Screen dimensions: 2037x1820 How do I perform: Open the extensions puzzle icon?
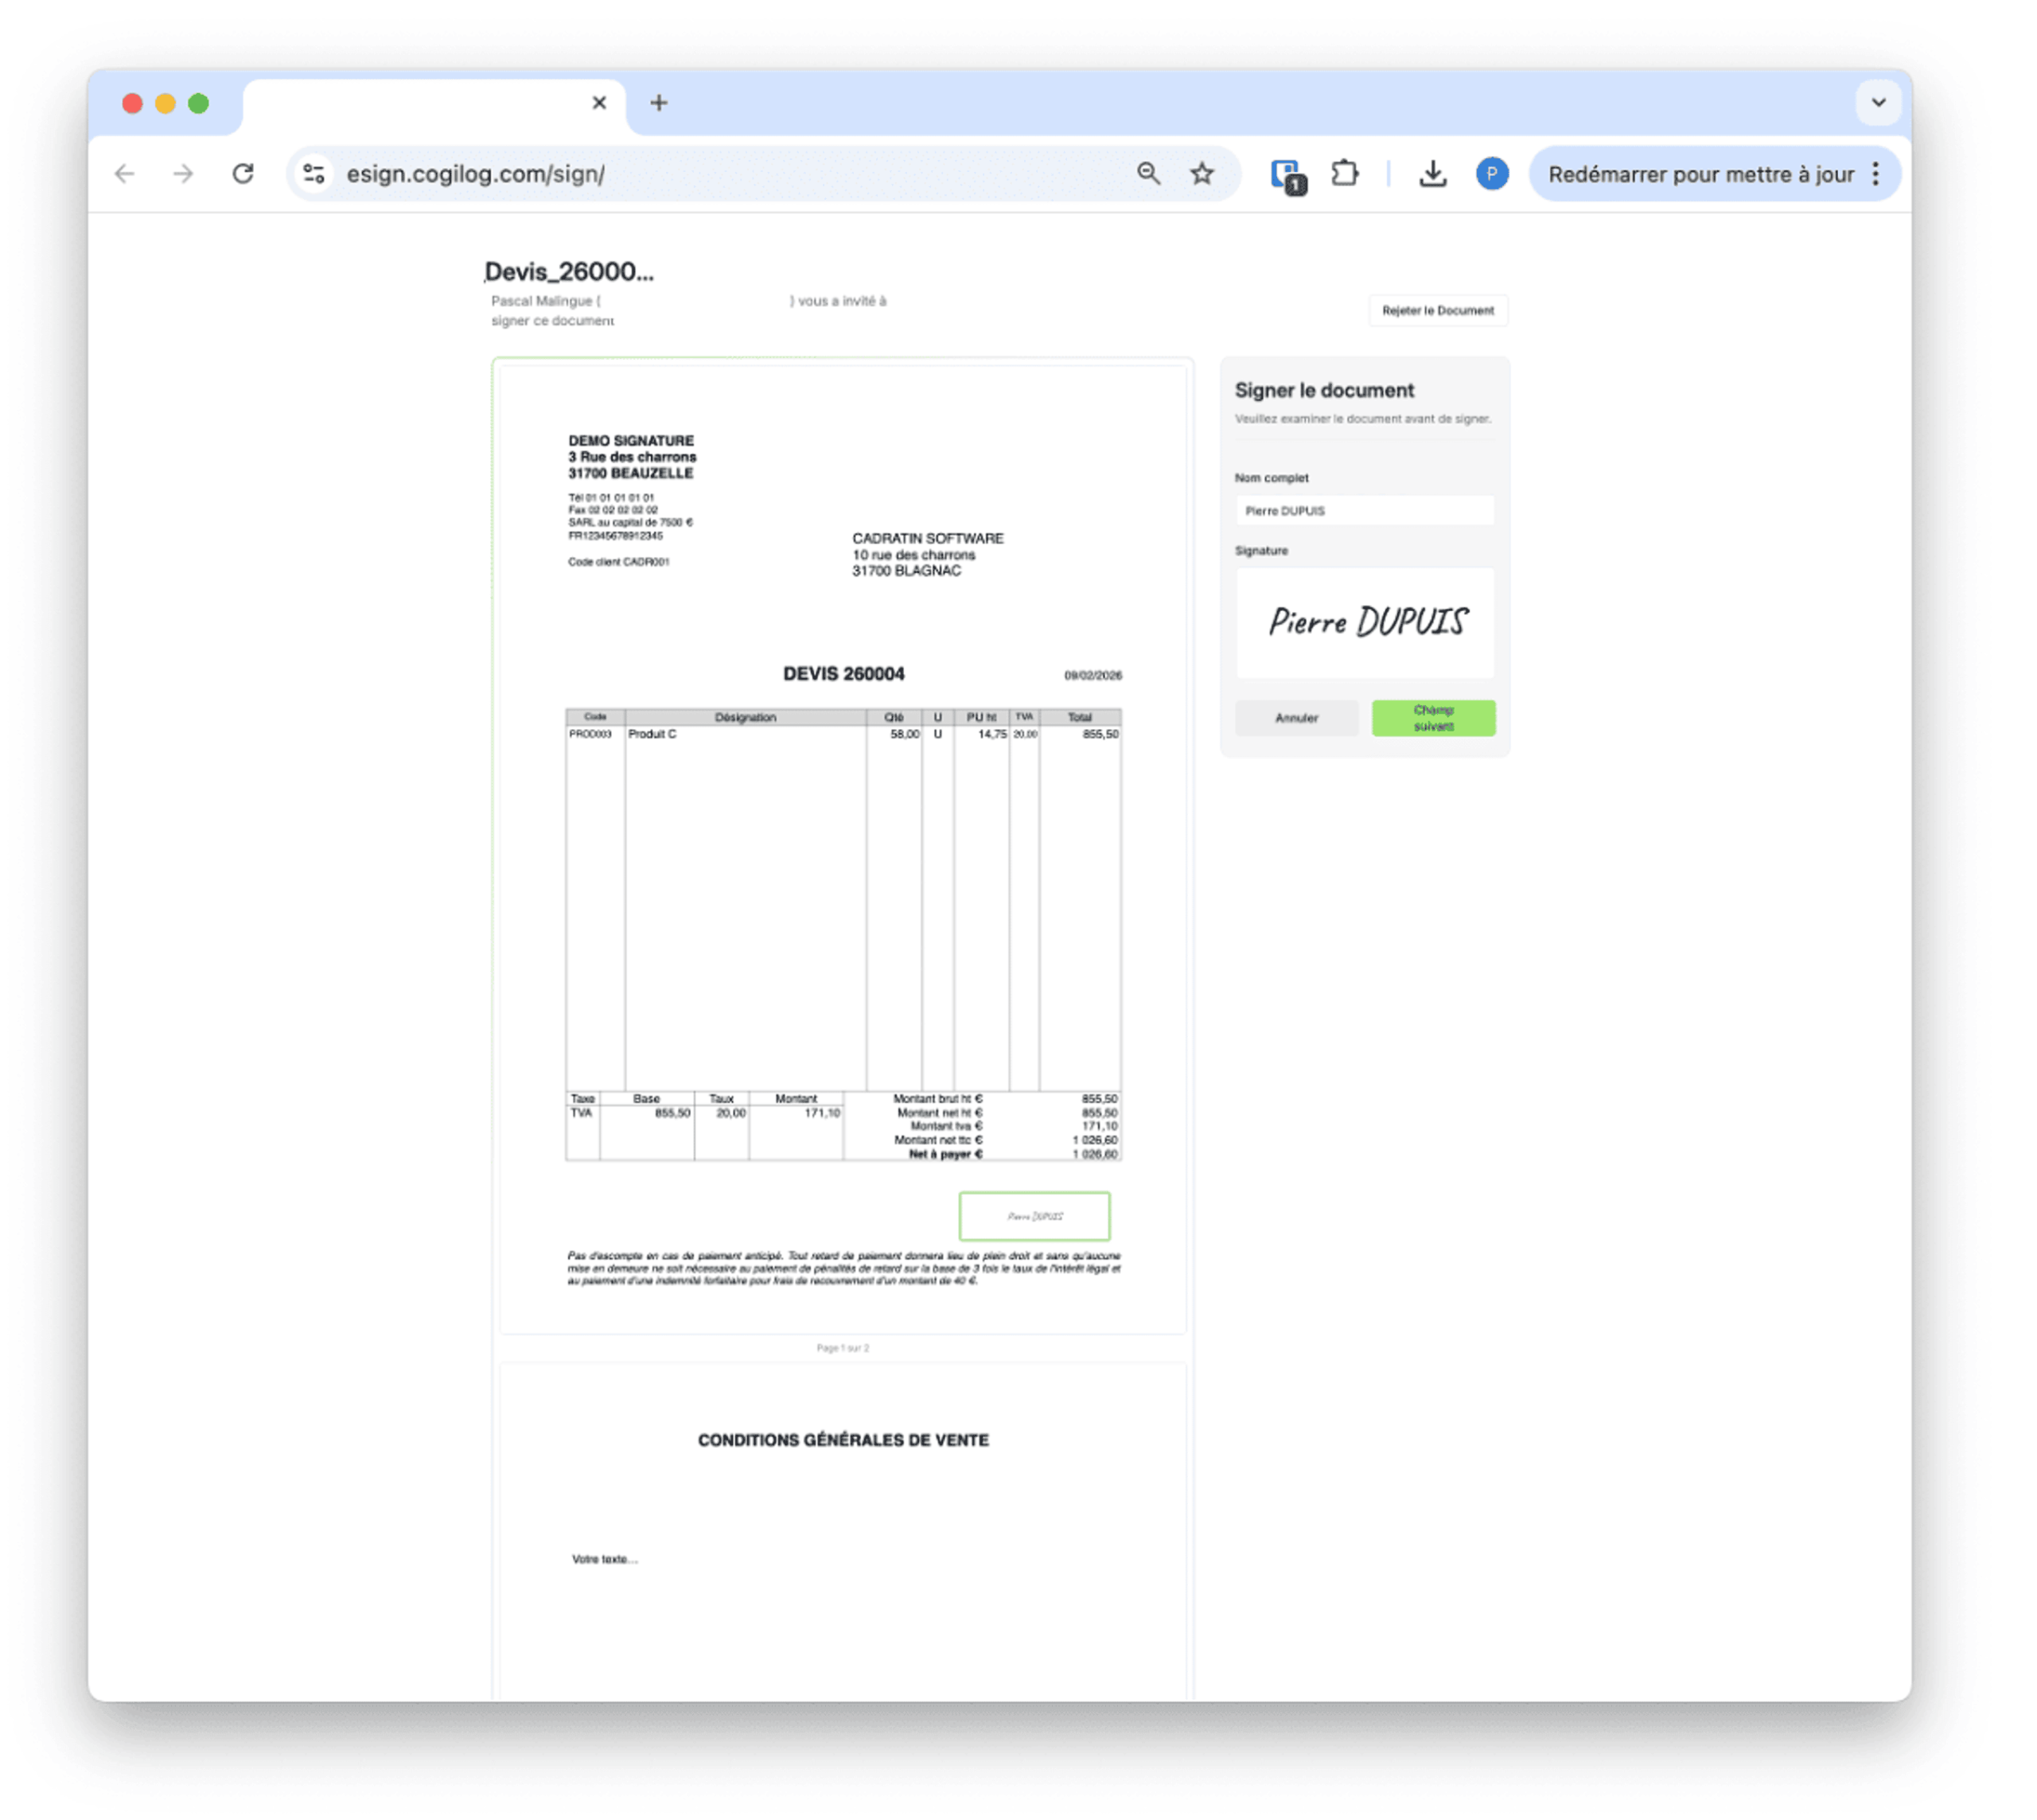pos(1345,174)
